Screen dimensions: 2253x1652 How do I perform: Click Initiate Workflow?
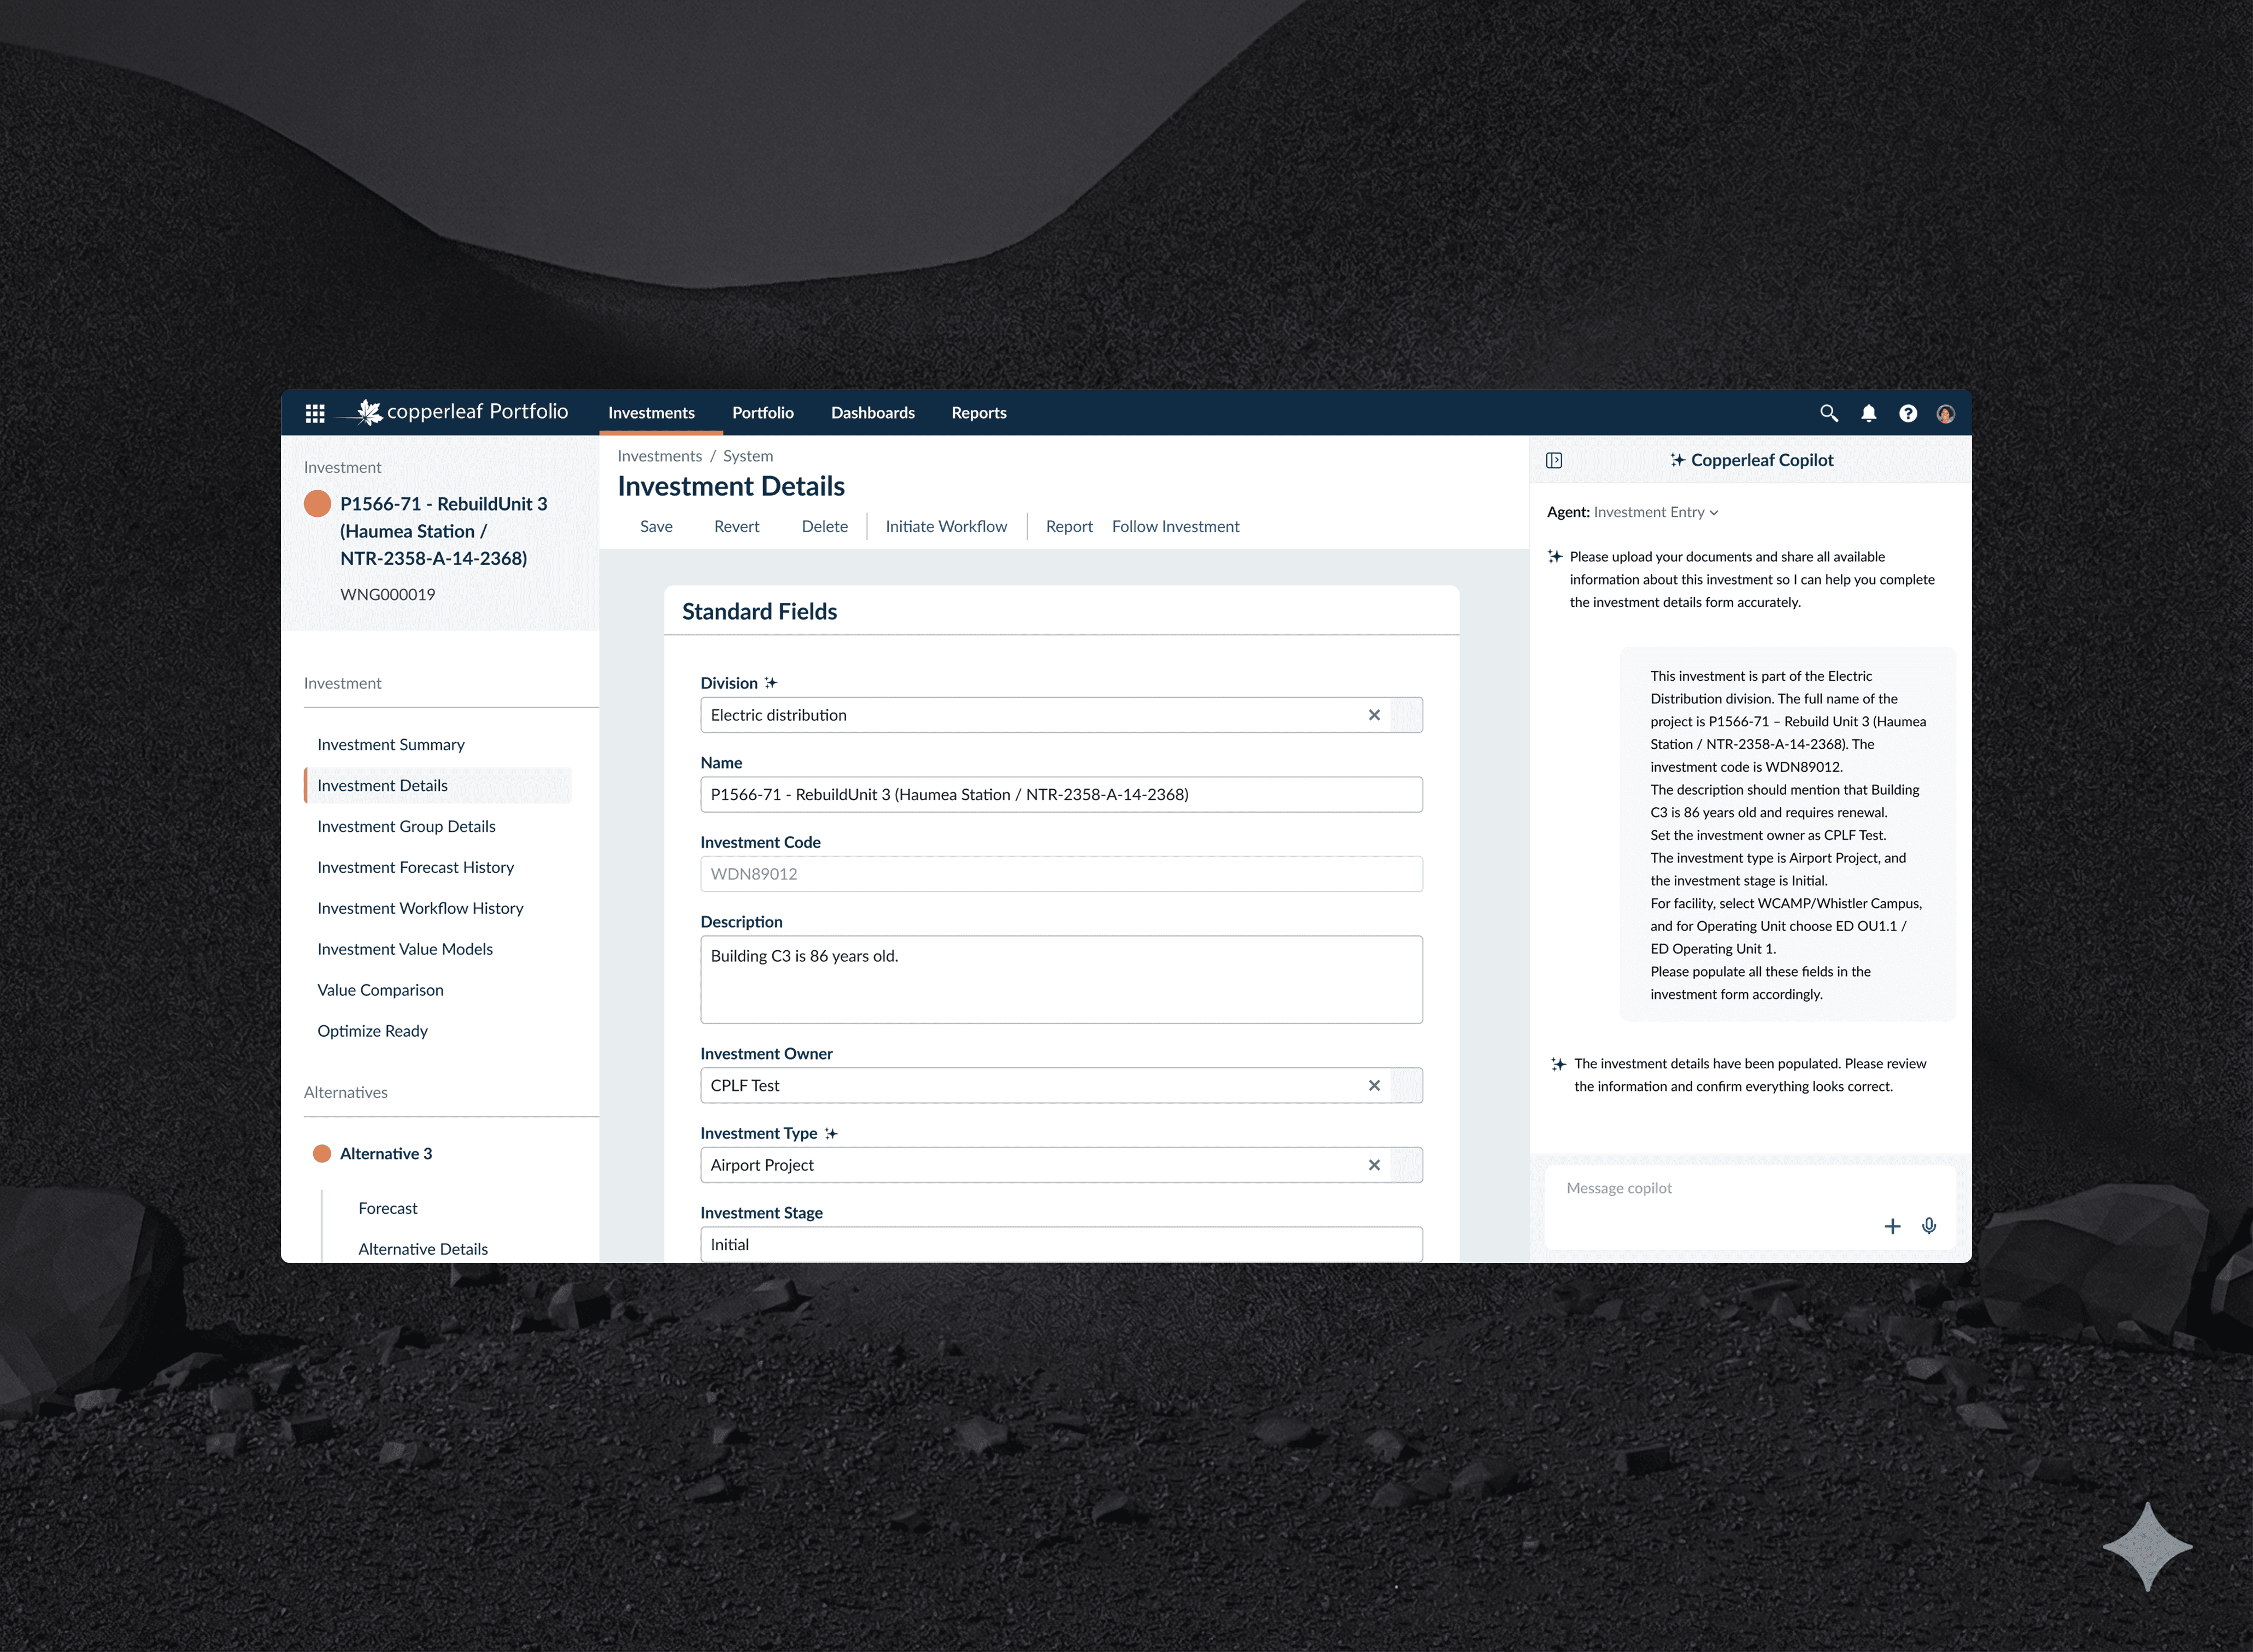945,527
